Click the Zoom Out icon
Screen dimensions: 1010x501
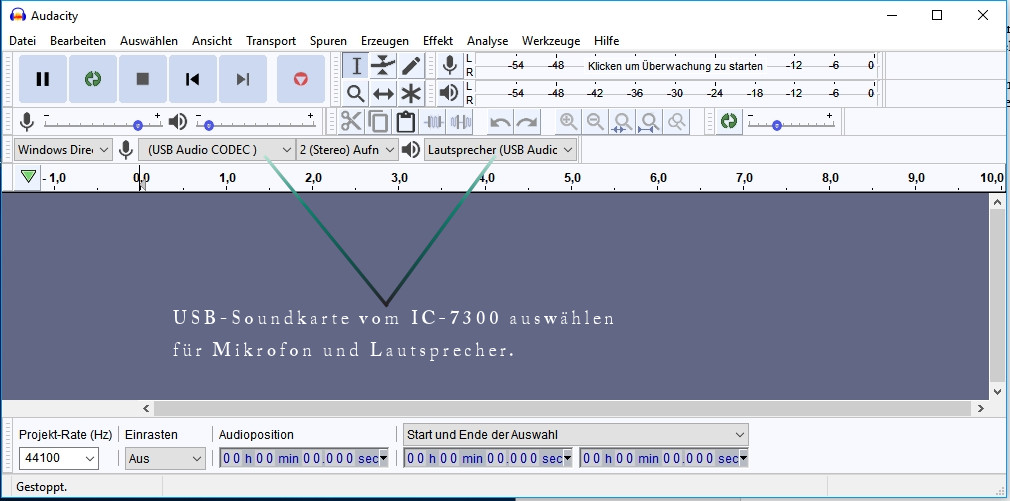click(595, 121)
